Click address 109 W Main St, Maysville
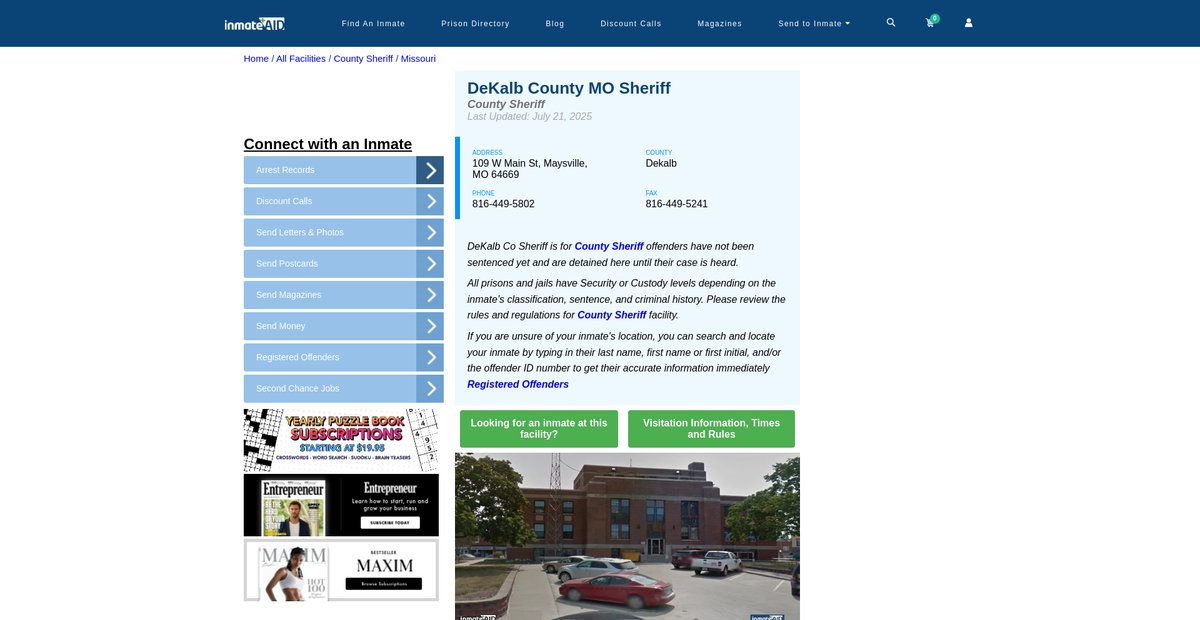This screenshot has height=620, width=1200. pyautogui.click(x=530, y=169)
